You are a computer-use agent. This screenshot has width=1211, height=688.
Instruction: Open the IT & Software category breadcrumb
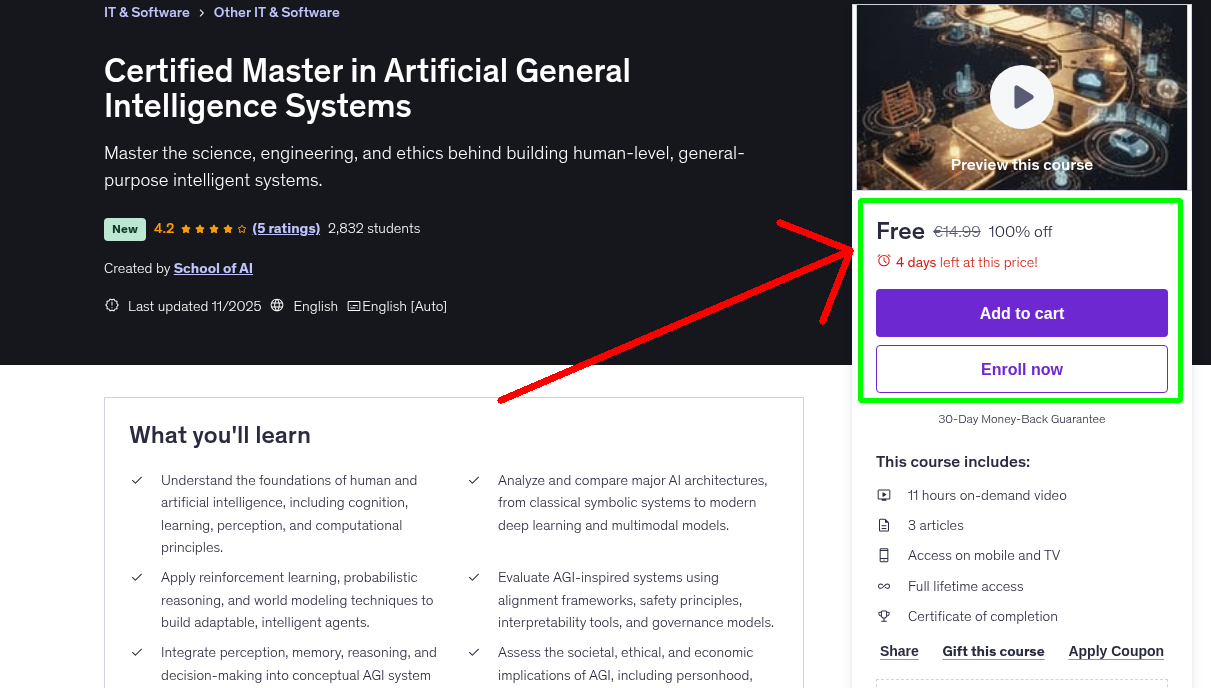coord(146,12)
